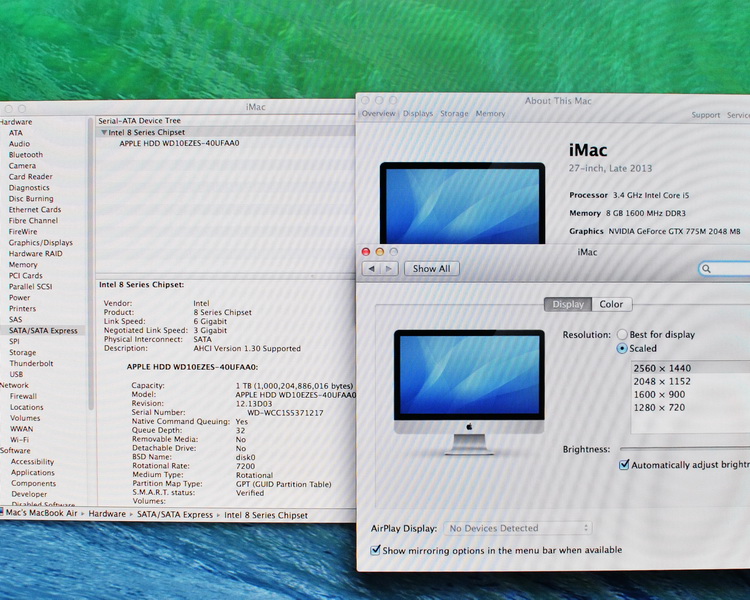Select Camera in sidebar

tap(22, 166)
